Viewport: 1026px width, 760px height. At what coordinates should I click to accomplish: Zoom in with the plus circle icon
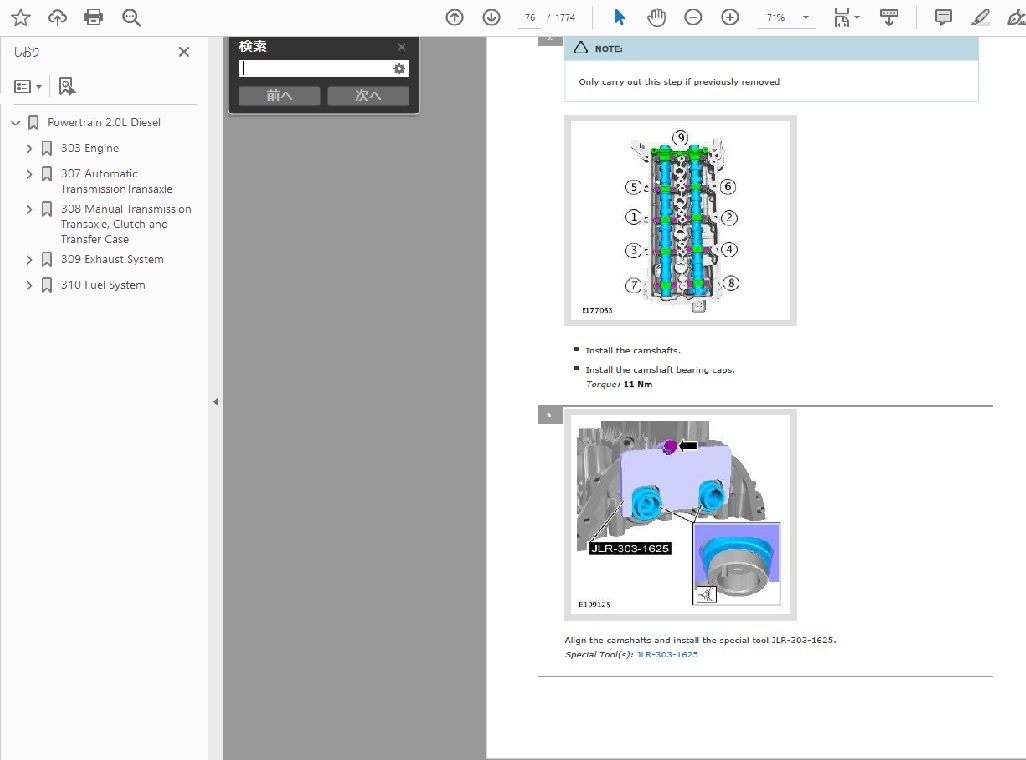click(730, 18)
